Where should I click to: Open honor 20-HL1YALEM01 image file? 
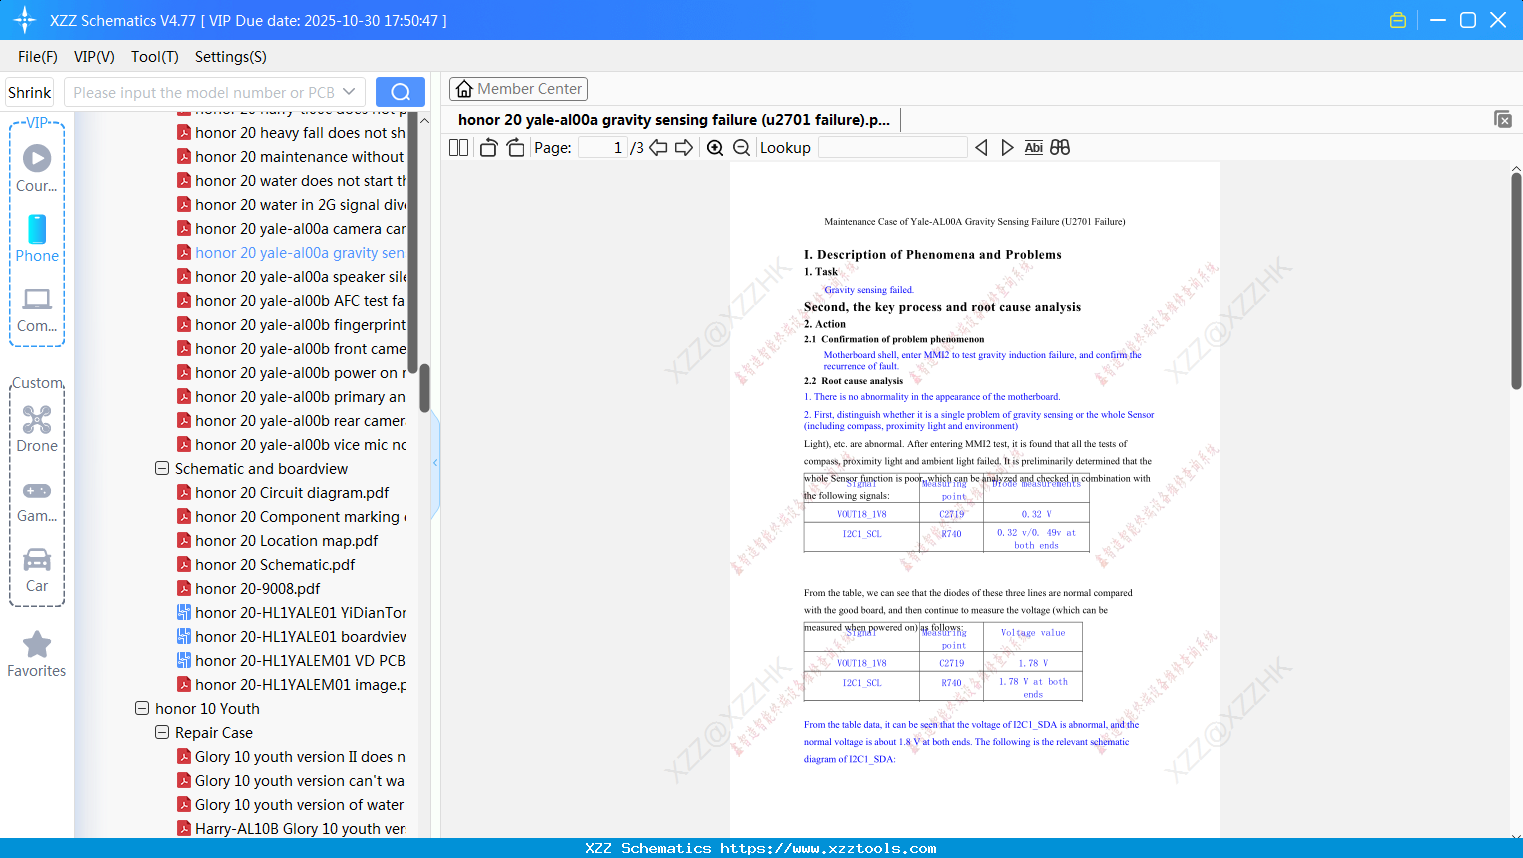(300, 684)
